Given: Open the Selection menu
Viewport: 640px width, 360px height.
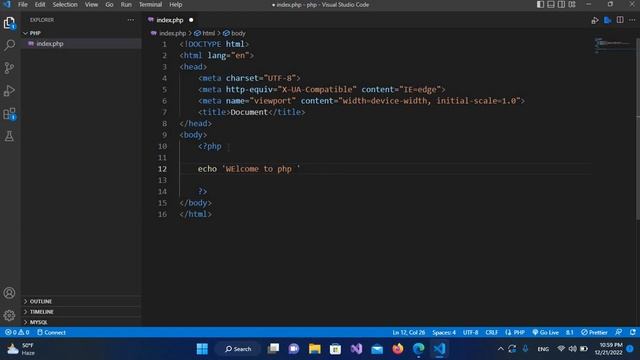Looking at the screenshot, I should click(65, 4).
